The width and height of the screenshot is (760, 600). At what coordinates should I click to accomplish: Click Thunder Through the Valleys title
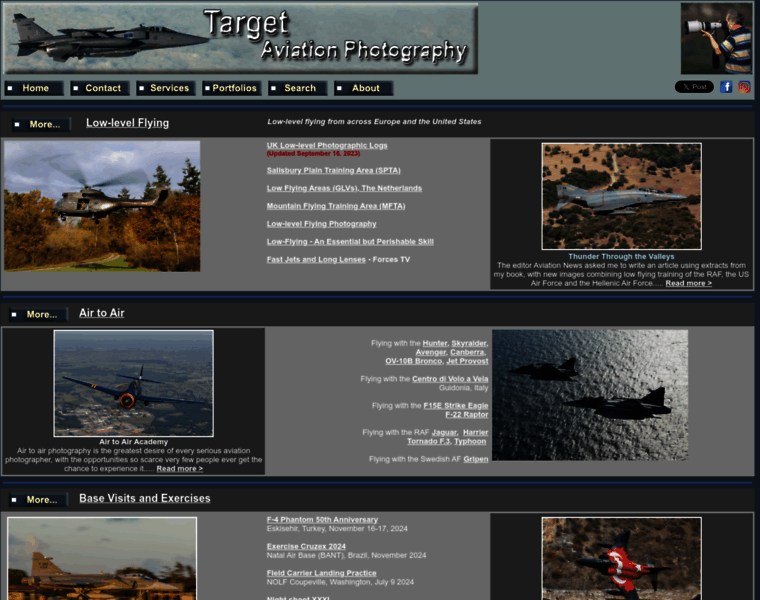click(621, 256)
